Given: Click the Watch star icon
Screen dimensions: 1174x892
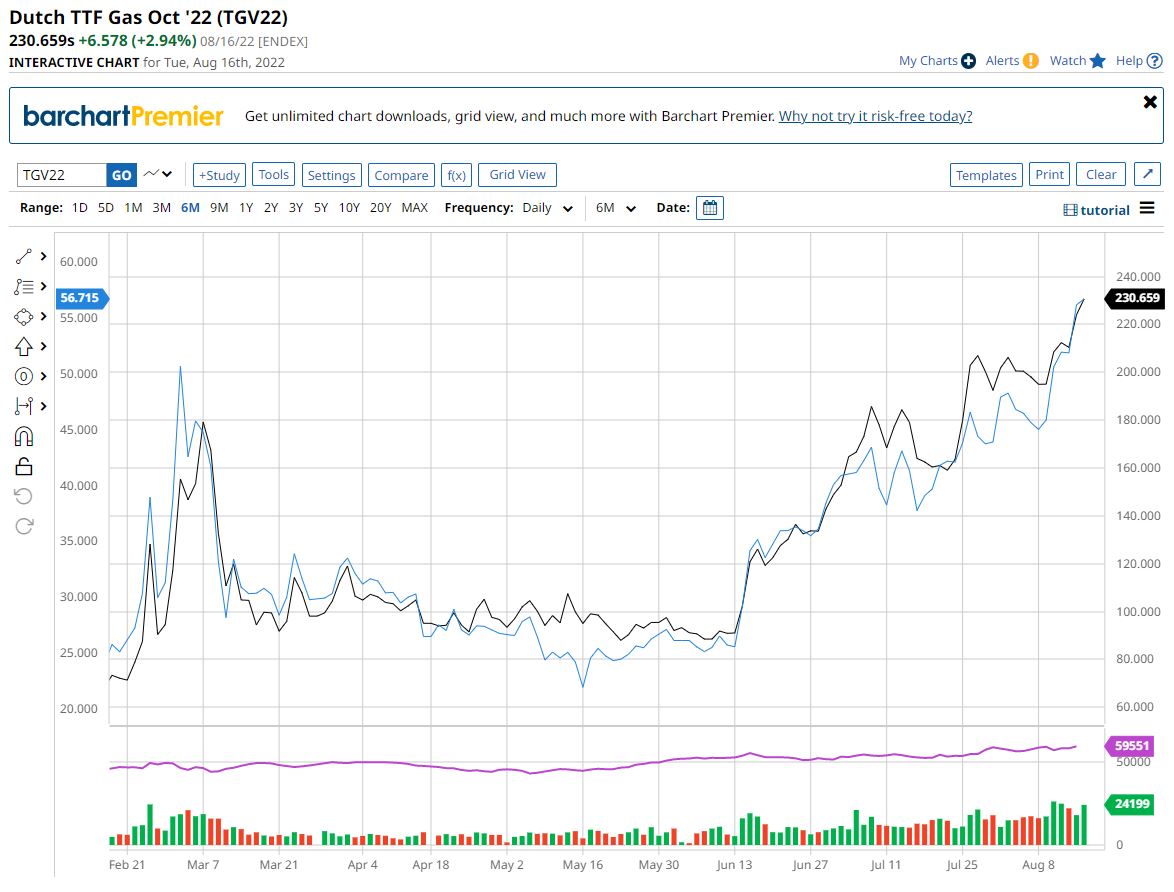Looking at the screenshot, I should click(1098, 61).
